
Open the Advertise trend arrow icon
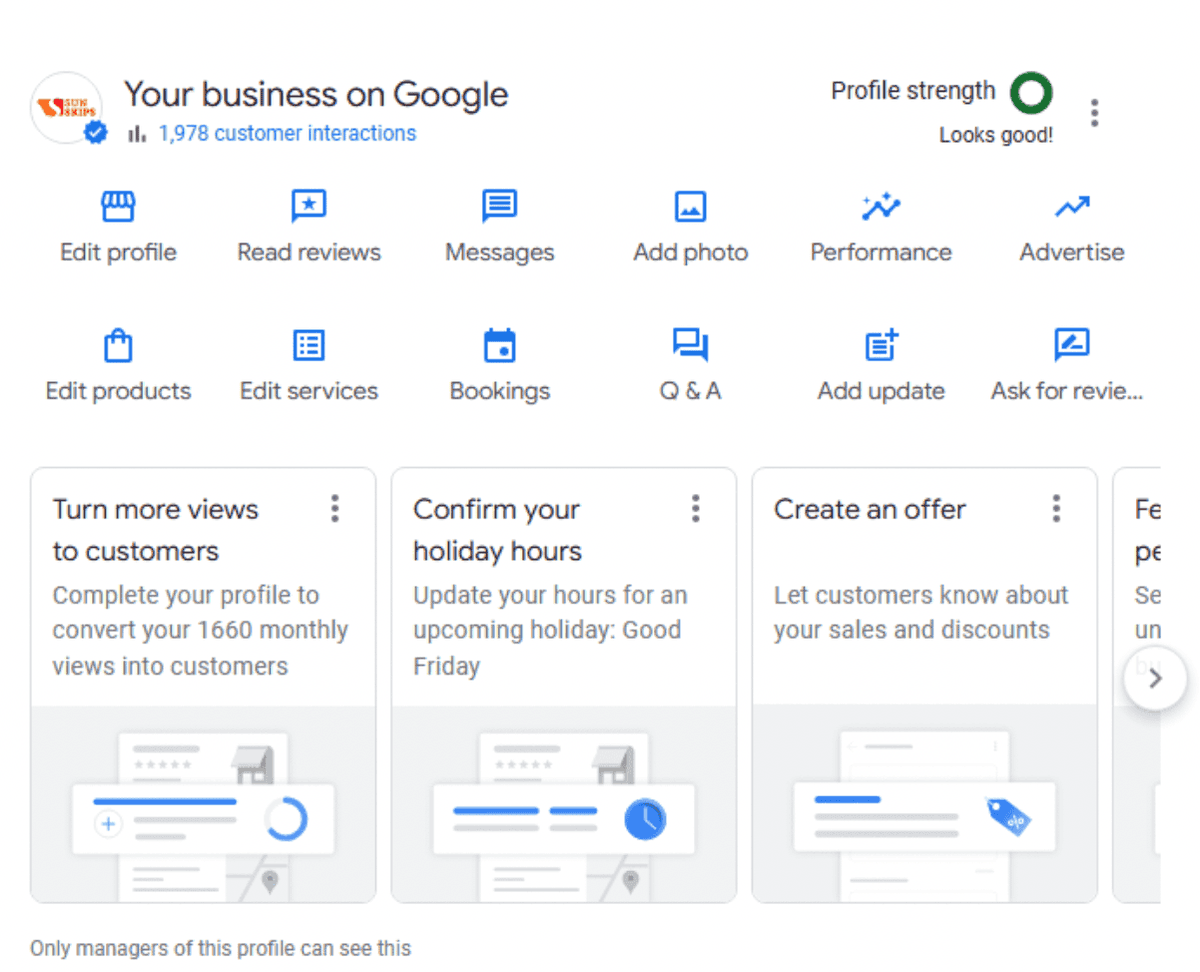(x=1072, y=207)
